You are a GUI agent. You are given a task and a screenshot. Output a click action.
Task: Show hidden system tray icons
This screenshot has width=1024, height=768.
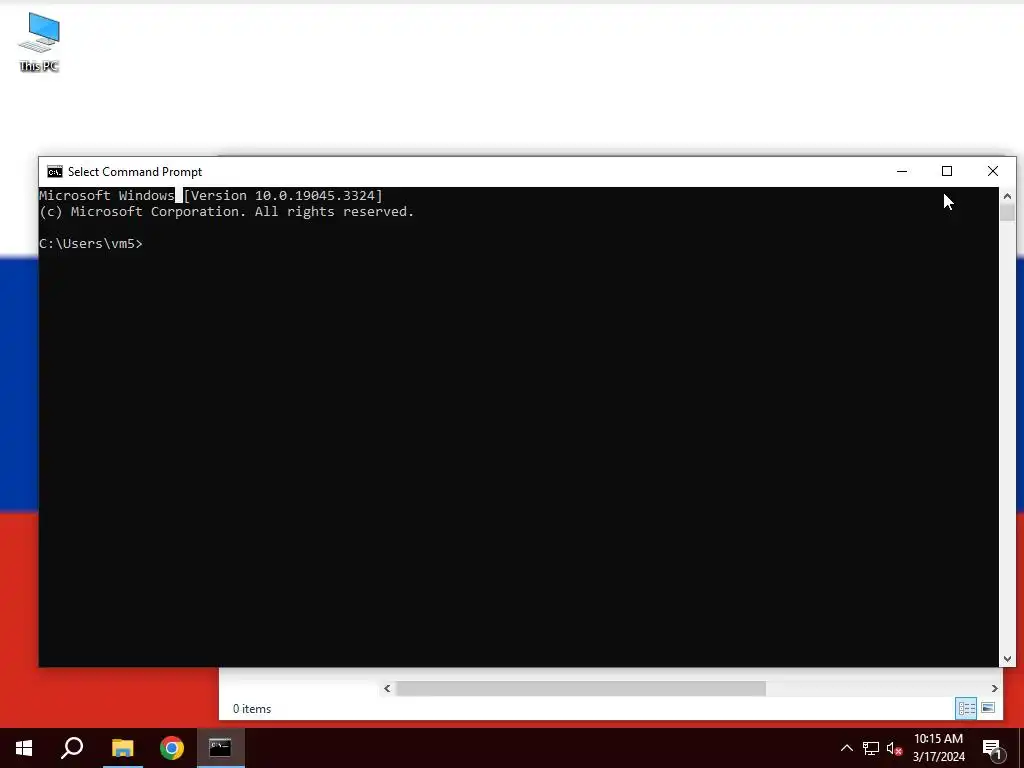pos(846,748)
